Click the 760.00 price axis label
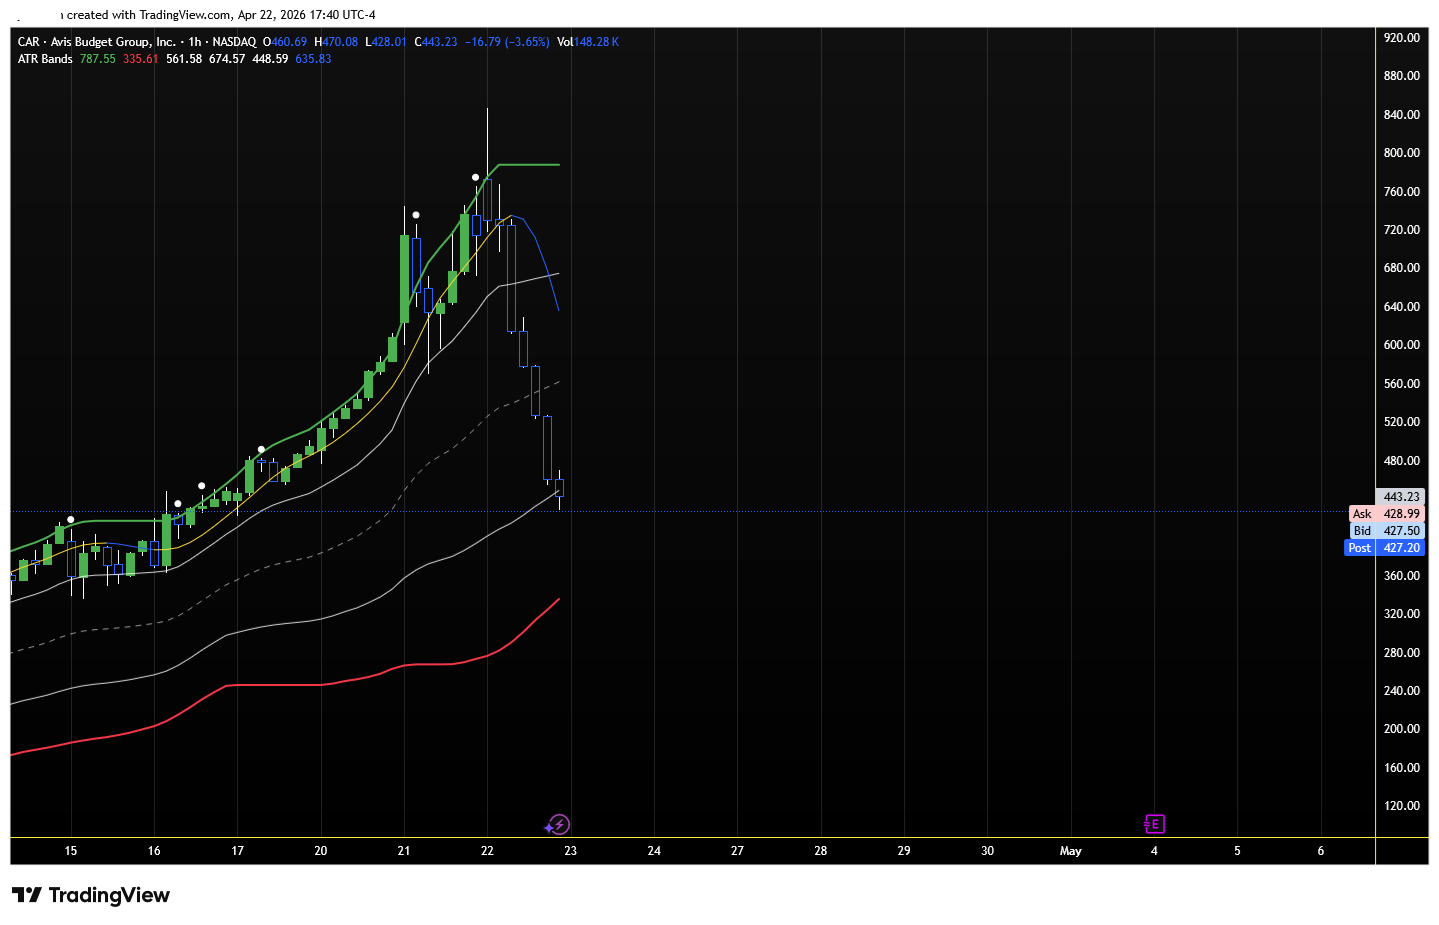1439x925 pixels. click(1401, 192)
